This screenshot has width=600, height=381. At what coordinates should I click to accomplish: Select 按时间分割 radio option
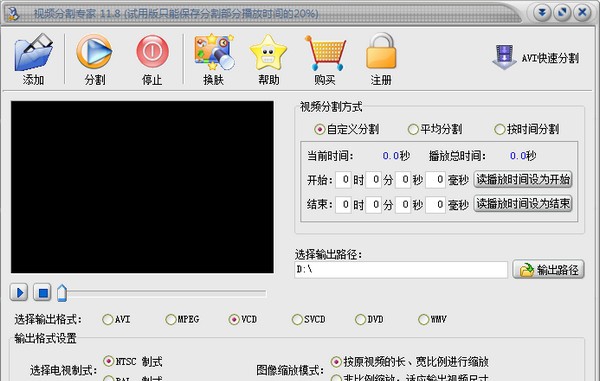coord(527,129)
